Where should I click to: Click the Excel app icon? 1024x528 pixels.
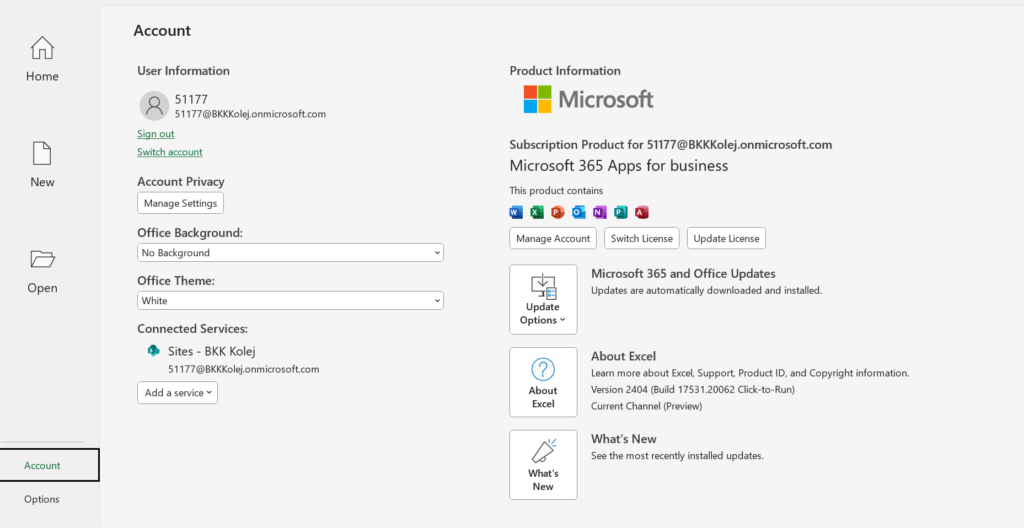coord(537,212)
